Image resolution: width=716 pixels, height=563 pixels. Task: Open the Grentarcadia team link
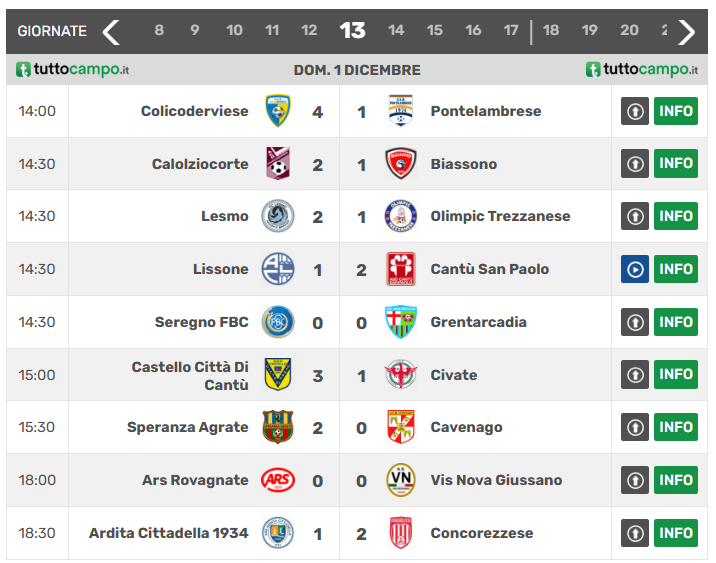coord(478,322)
